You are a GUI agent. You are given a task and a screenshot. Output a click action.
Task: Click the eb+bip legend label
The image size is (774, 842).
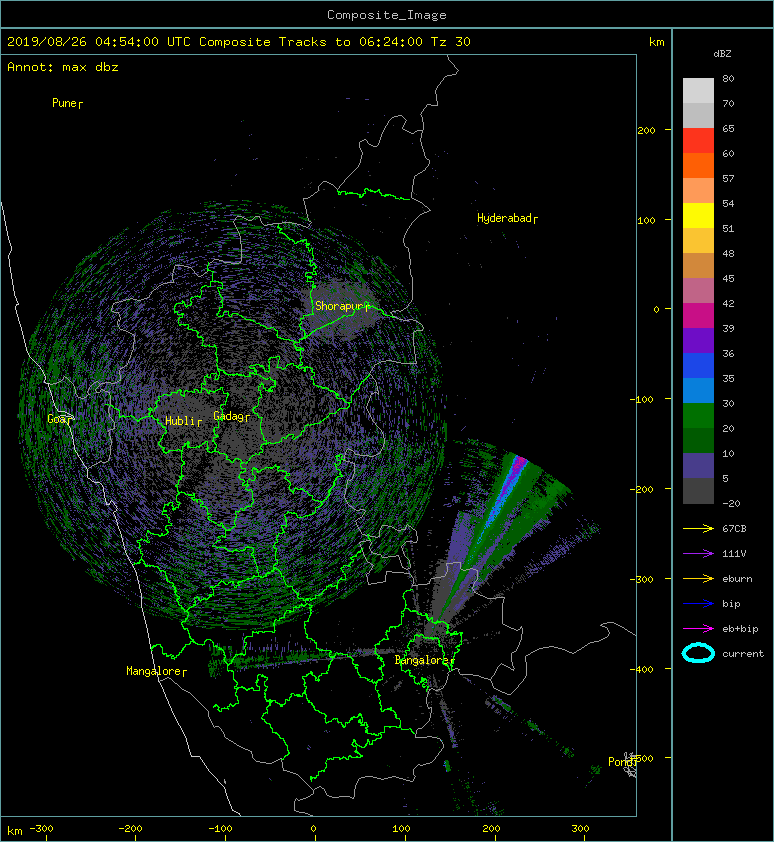click(x=740, y=629)
